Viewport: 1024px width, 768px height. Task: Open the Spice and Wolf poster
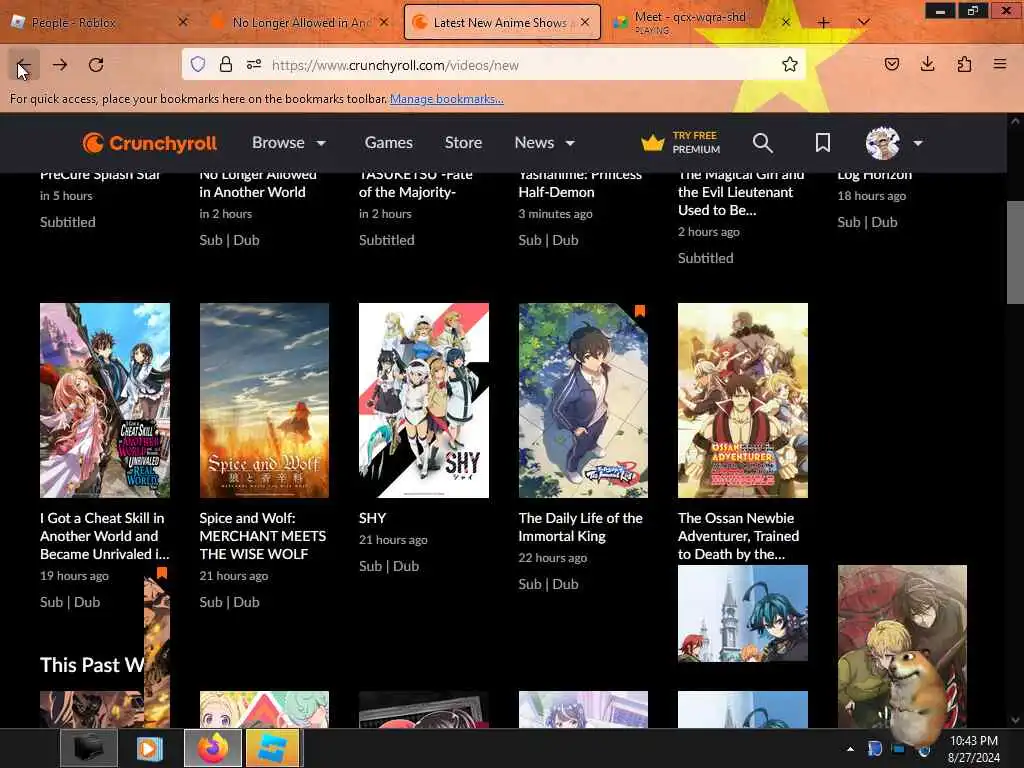click(x=264, y=400)
